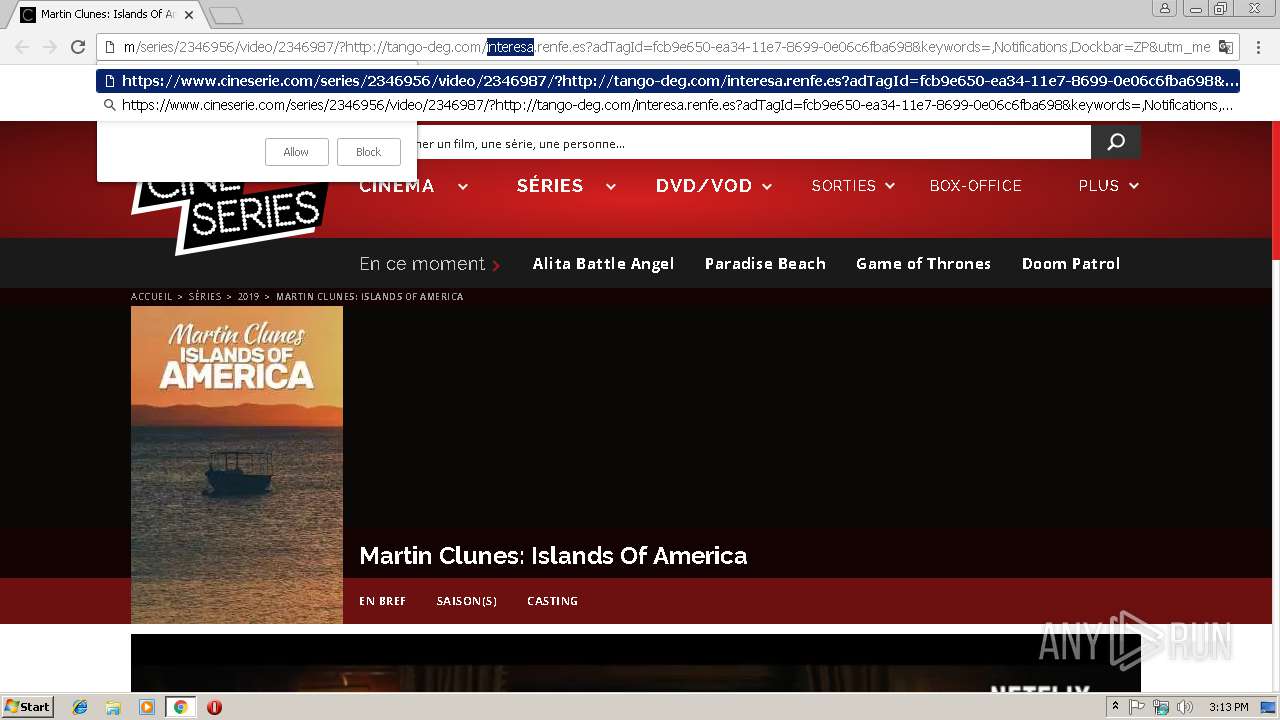Choose the highlighted cineserie.com URL suggestion
Image resolution: width=1280 pixels, height=720 pixels.
coord(668,81)
